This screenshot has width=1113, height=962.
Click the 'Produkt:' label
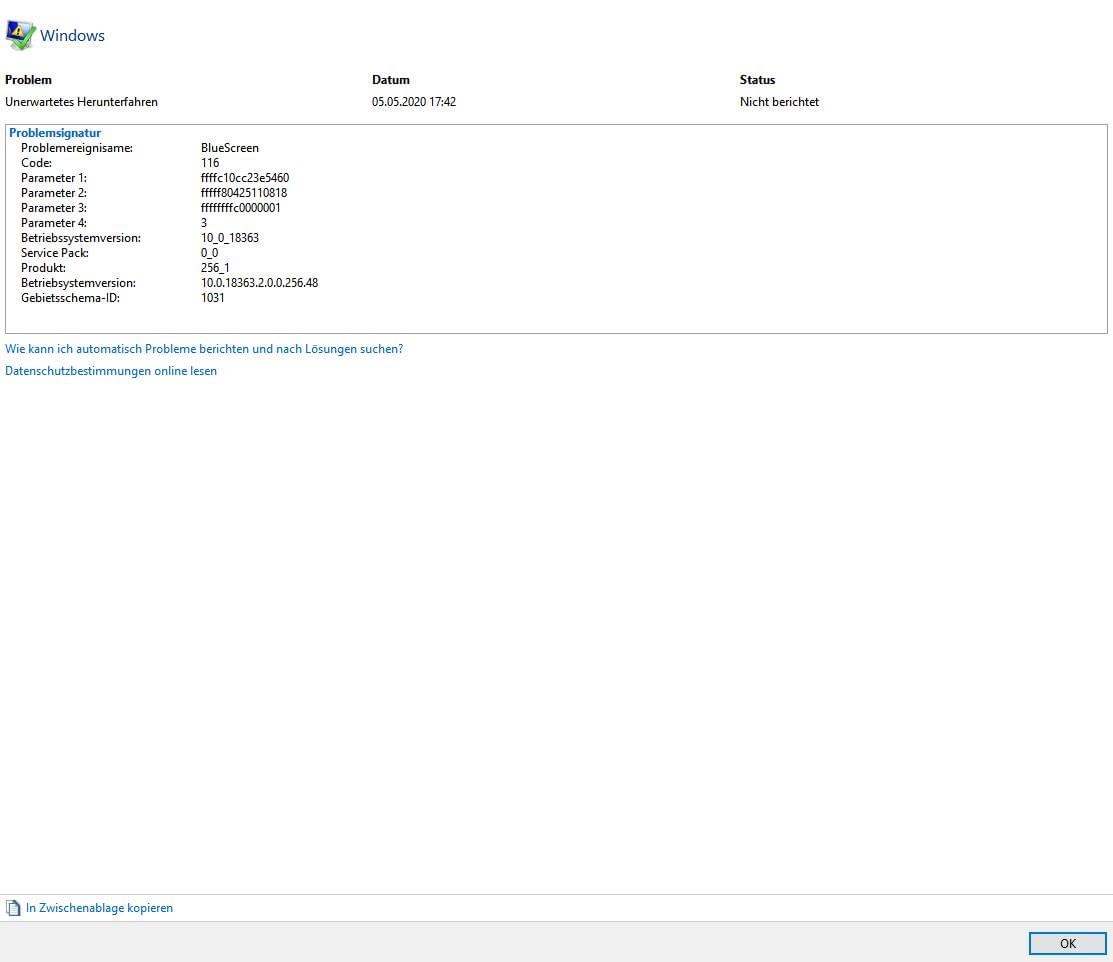pos(43,268)
